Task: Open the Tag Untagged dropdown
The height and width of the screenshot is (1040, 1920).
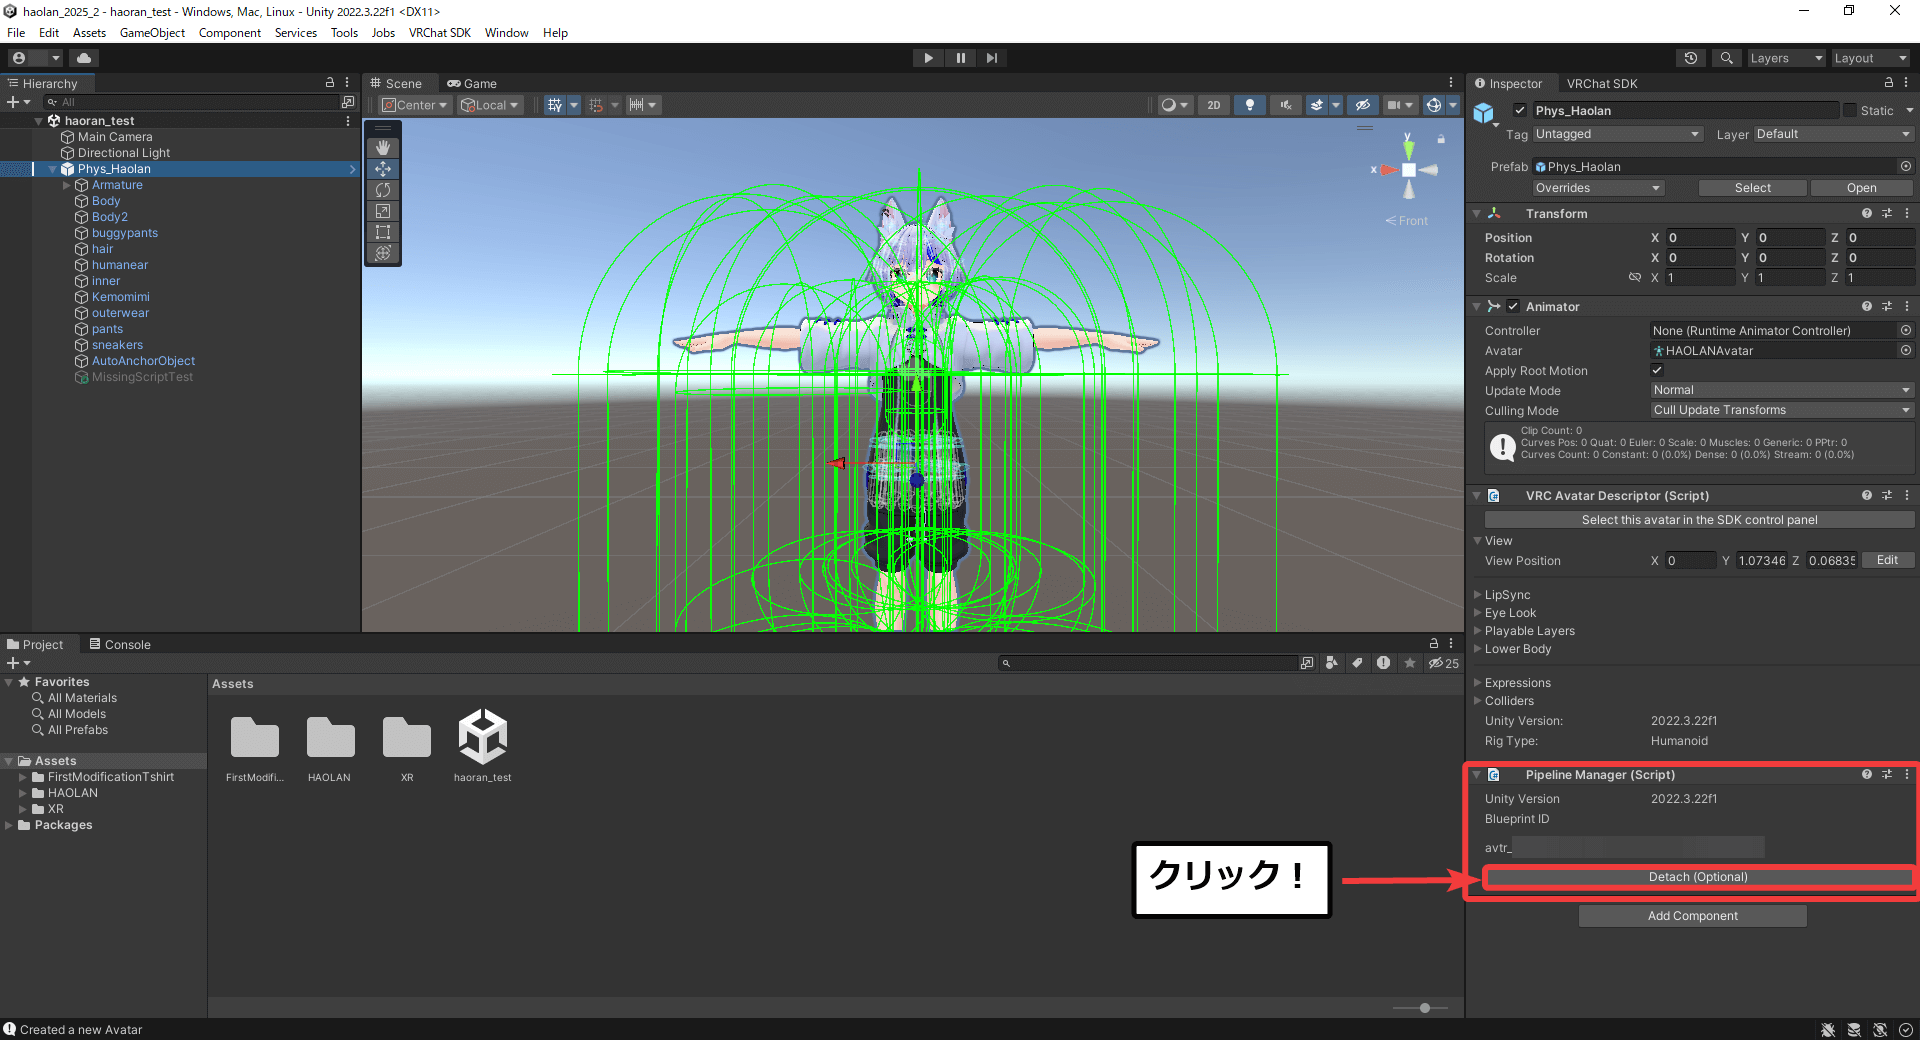Action: click(1617, 134)
